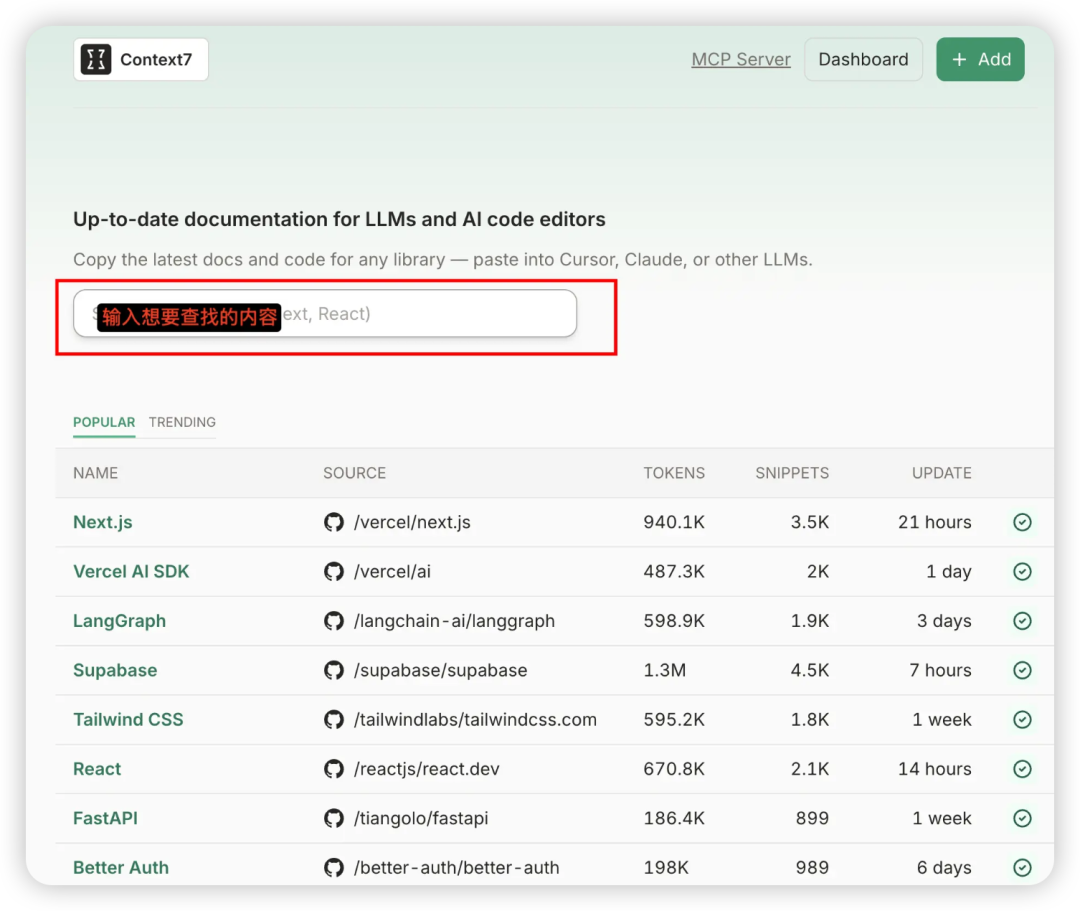Viewport: 1080px width, 911px height.
Task: Open the Dashboard button
Action: [863, 59]
